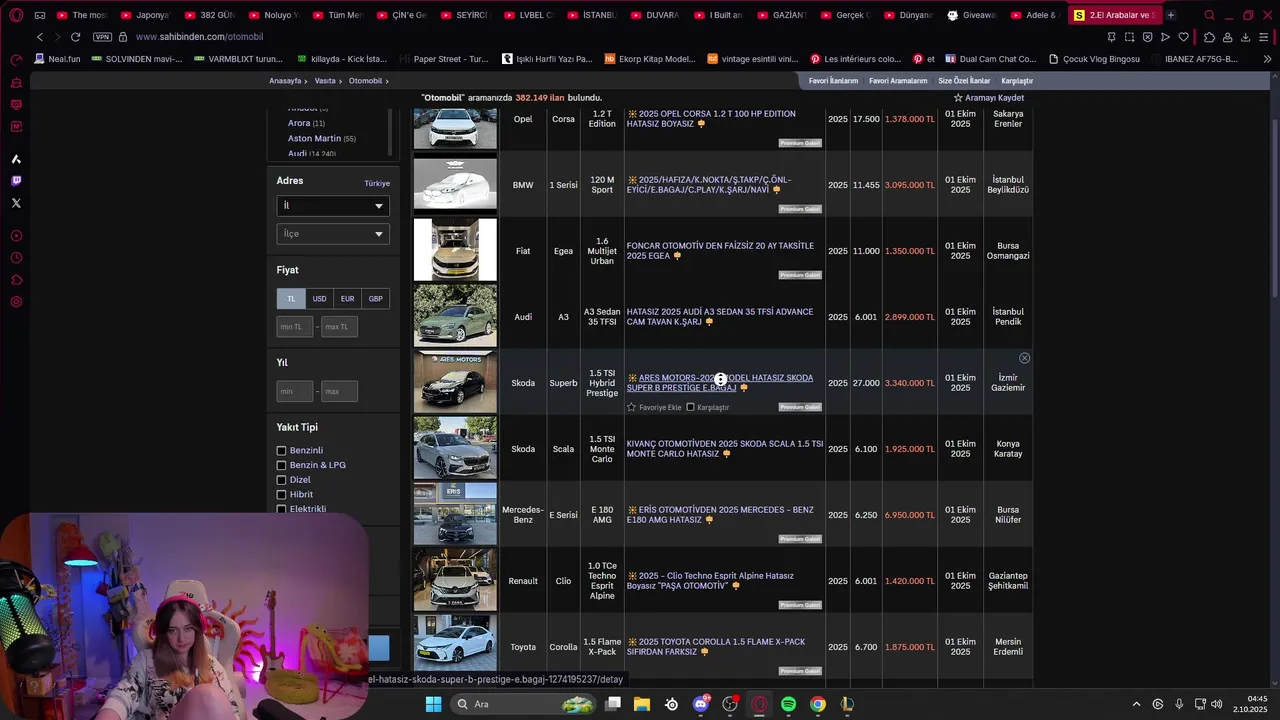Switch to 'Adele &' tab
This screenshot has height=720, width=1280.
(1035, 15)
